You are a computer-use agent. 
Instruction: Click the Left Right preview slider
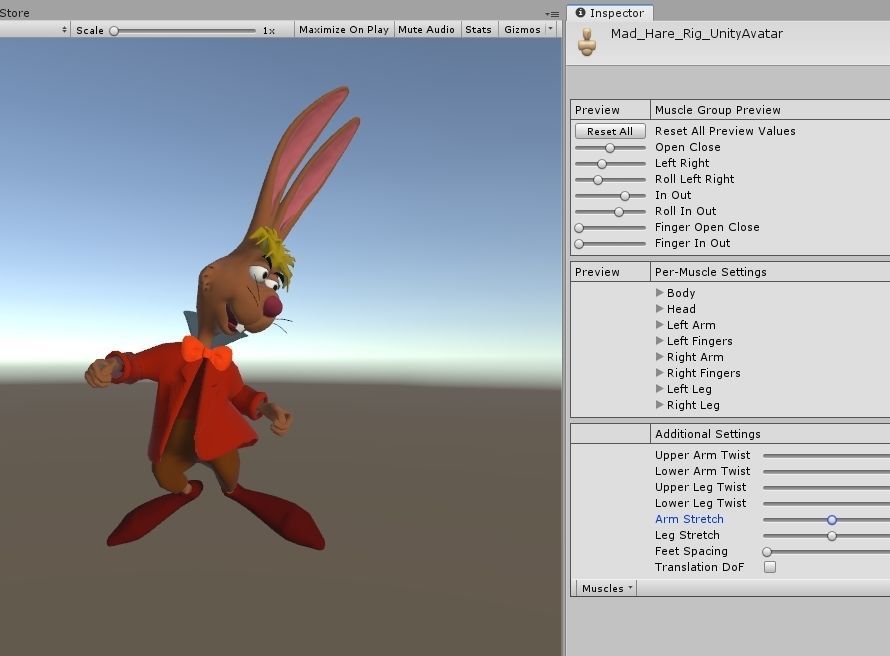610,163
